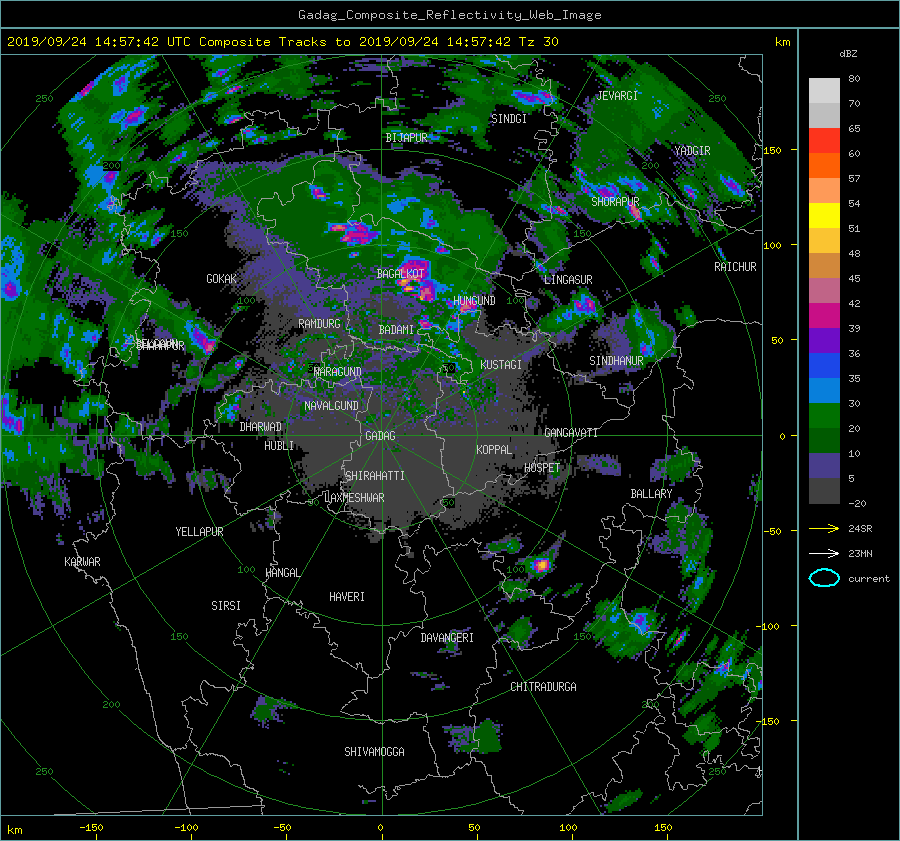Click the grey -20 dBZ legend swatch
The height and width of the screenshot is (841, 900).
coord(824,491)
